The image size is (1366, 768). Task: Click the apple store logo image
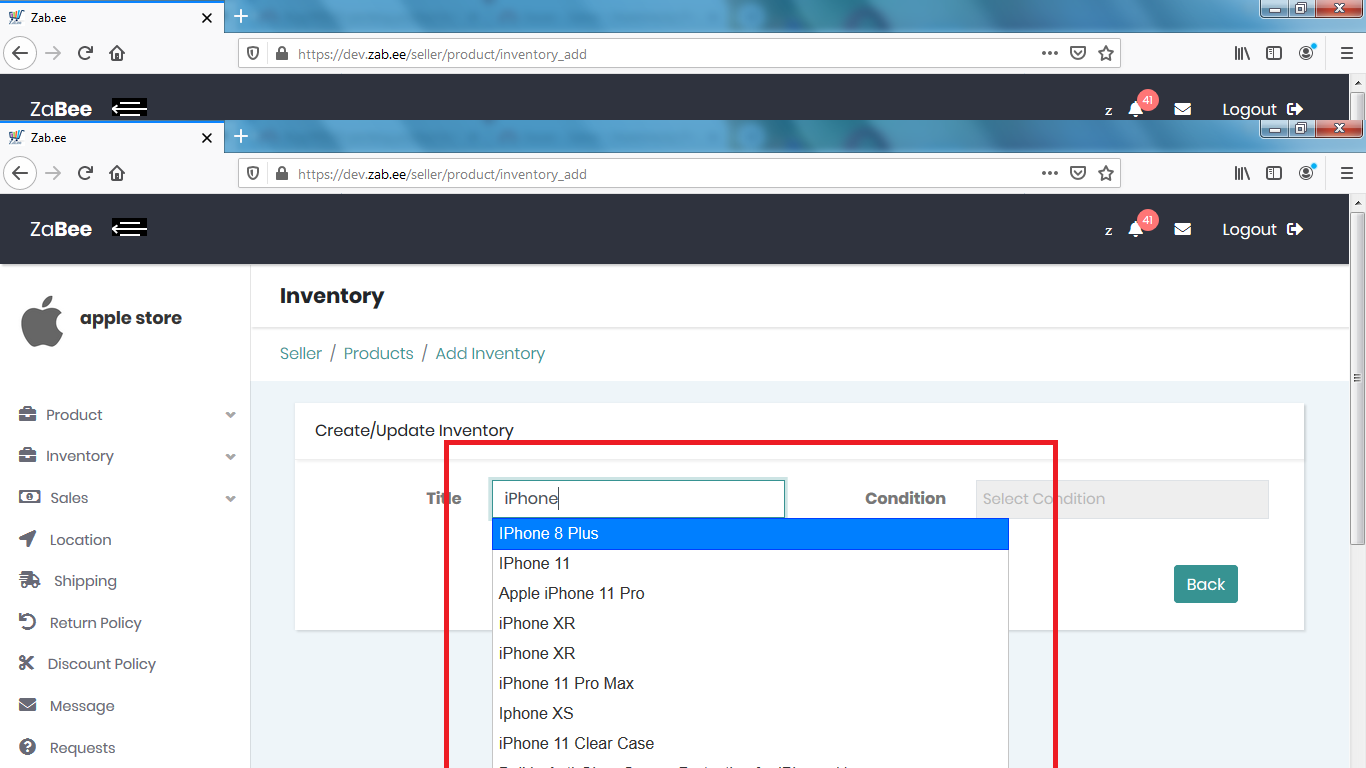[x=42, y=321]
